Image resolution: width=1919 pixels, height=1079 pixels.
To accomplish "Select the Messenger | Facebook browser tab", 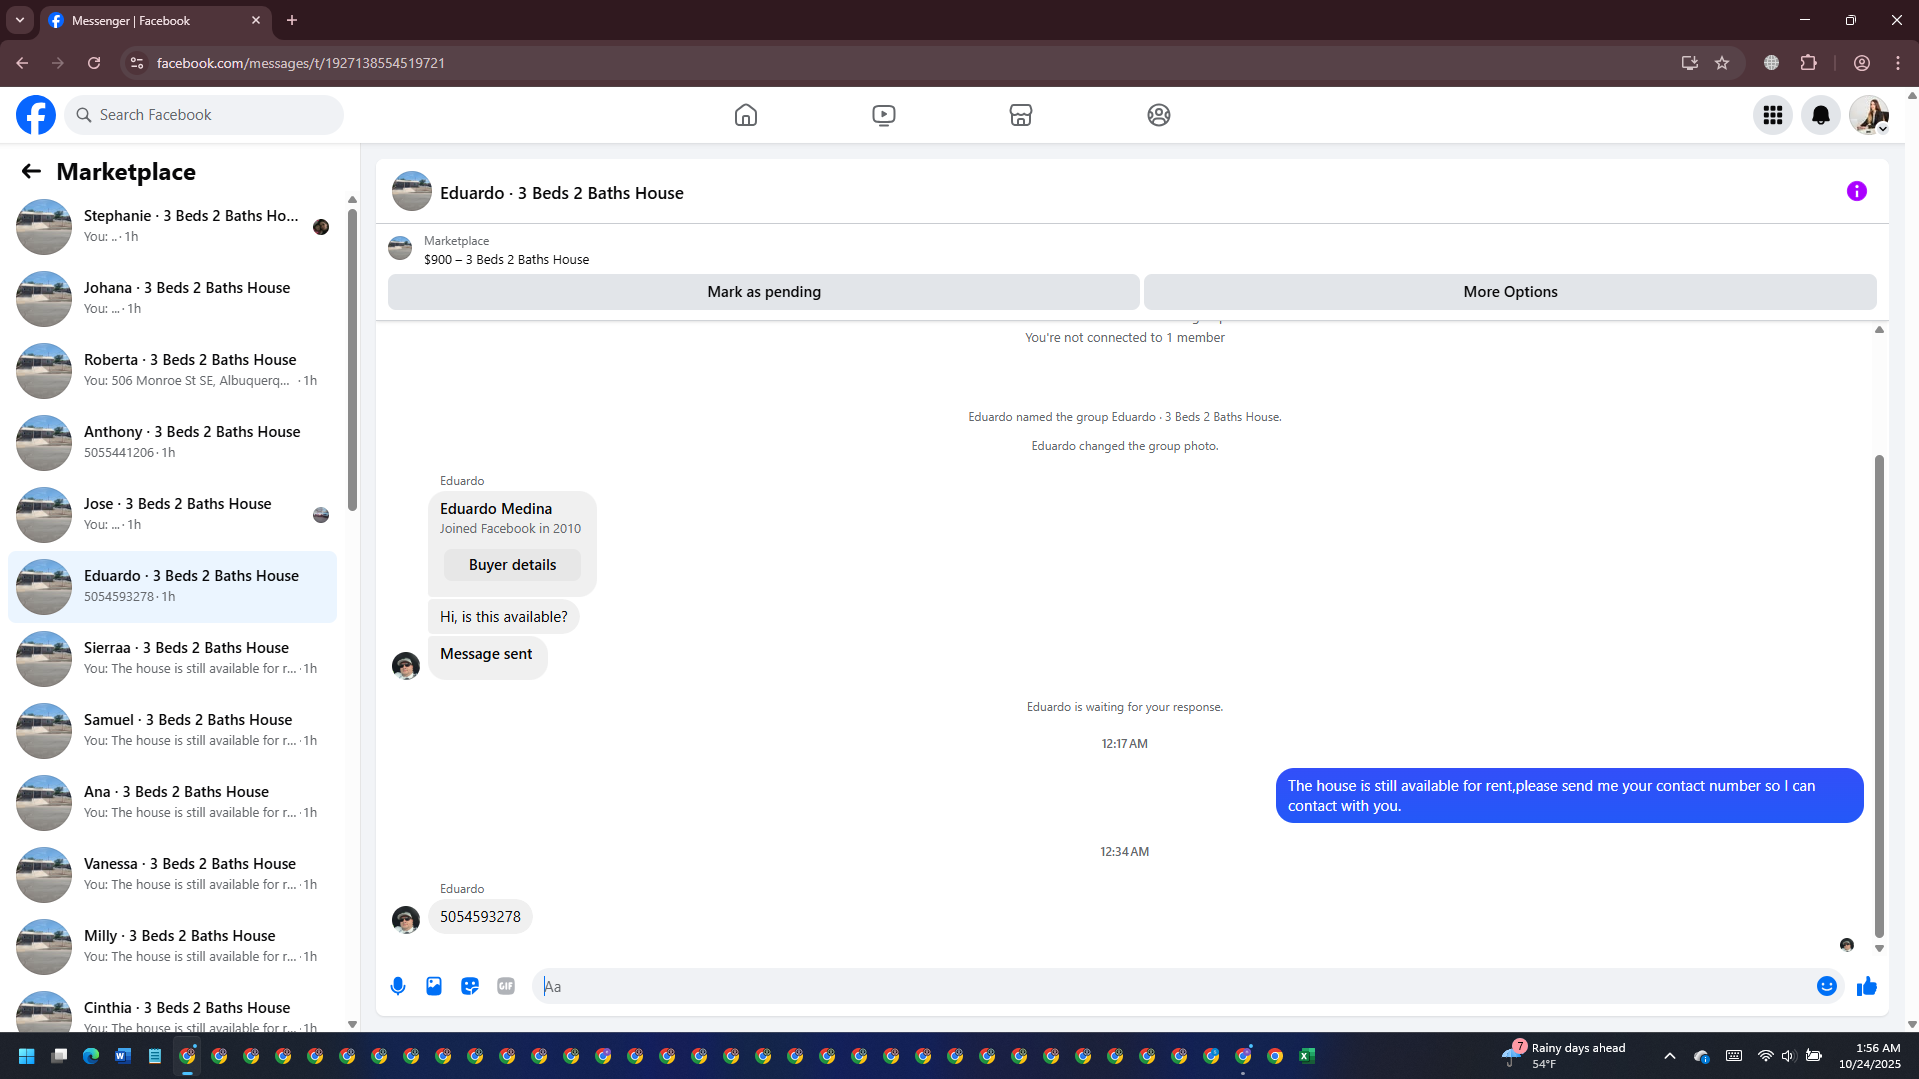I will (x=155, y=20).
